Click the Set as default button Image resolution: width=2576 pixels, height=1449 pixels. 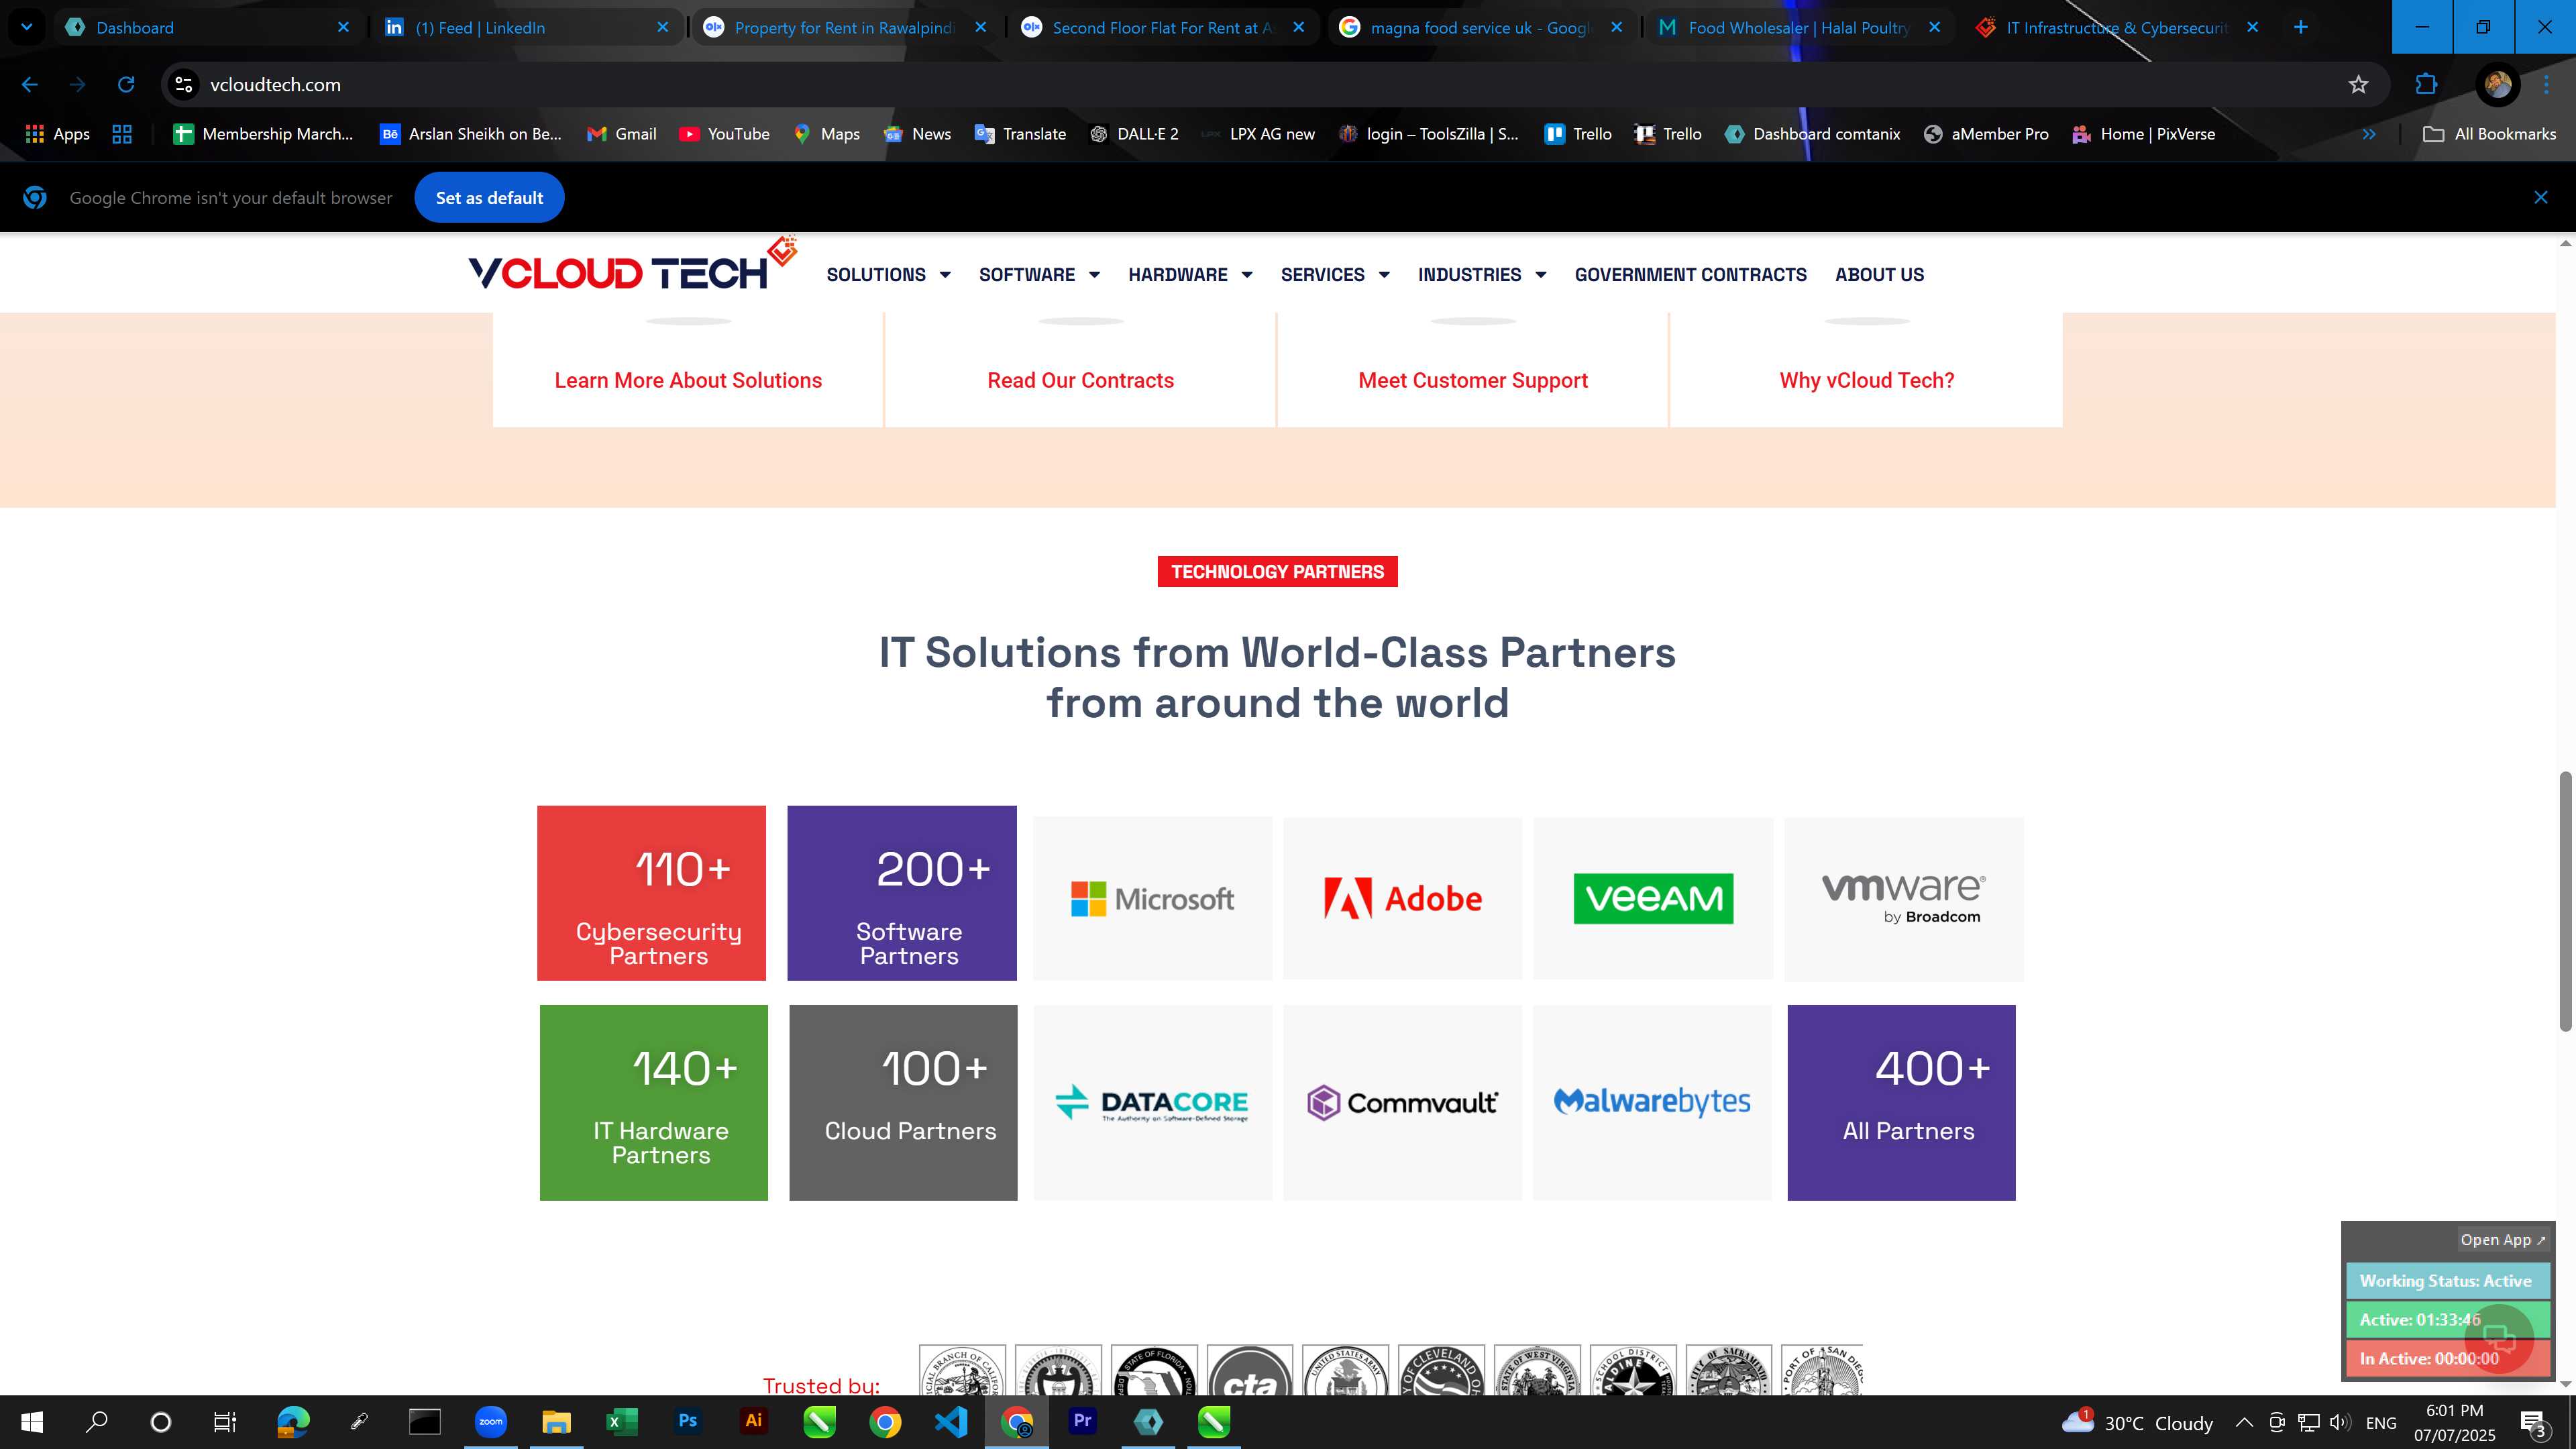[x=489, y=198]
